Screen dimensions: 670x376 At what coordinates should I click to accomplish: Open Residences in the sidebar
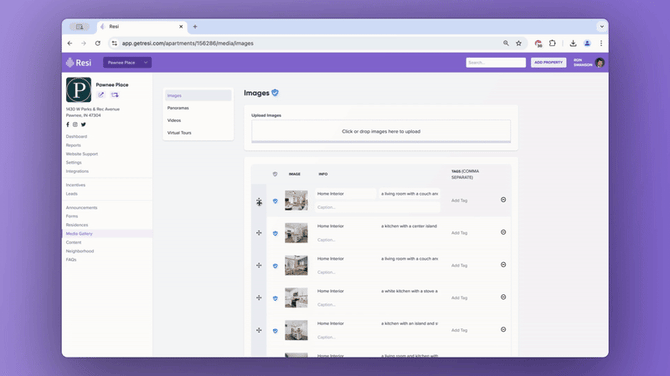(x=77, y=225)
